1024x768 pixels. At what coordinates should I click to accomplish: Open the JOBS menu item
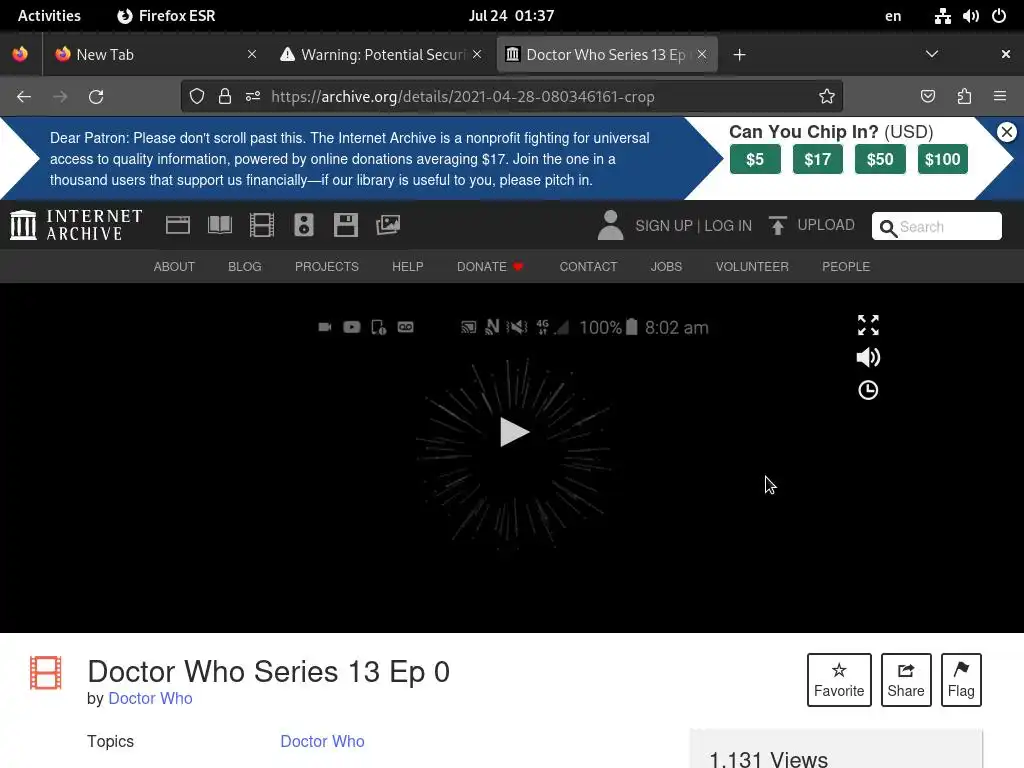666,266
